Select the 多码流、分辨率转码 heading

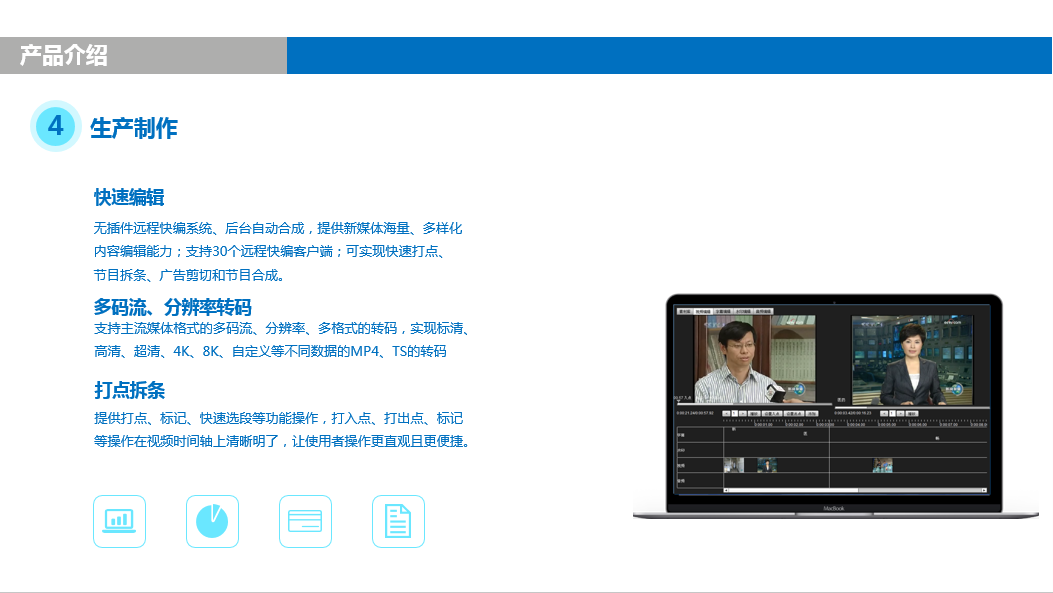pos(173,307)
